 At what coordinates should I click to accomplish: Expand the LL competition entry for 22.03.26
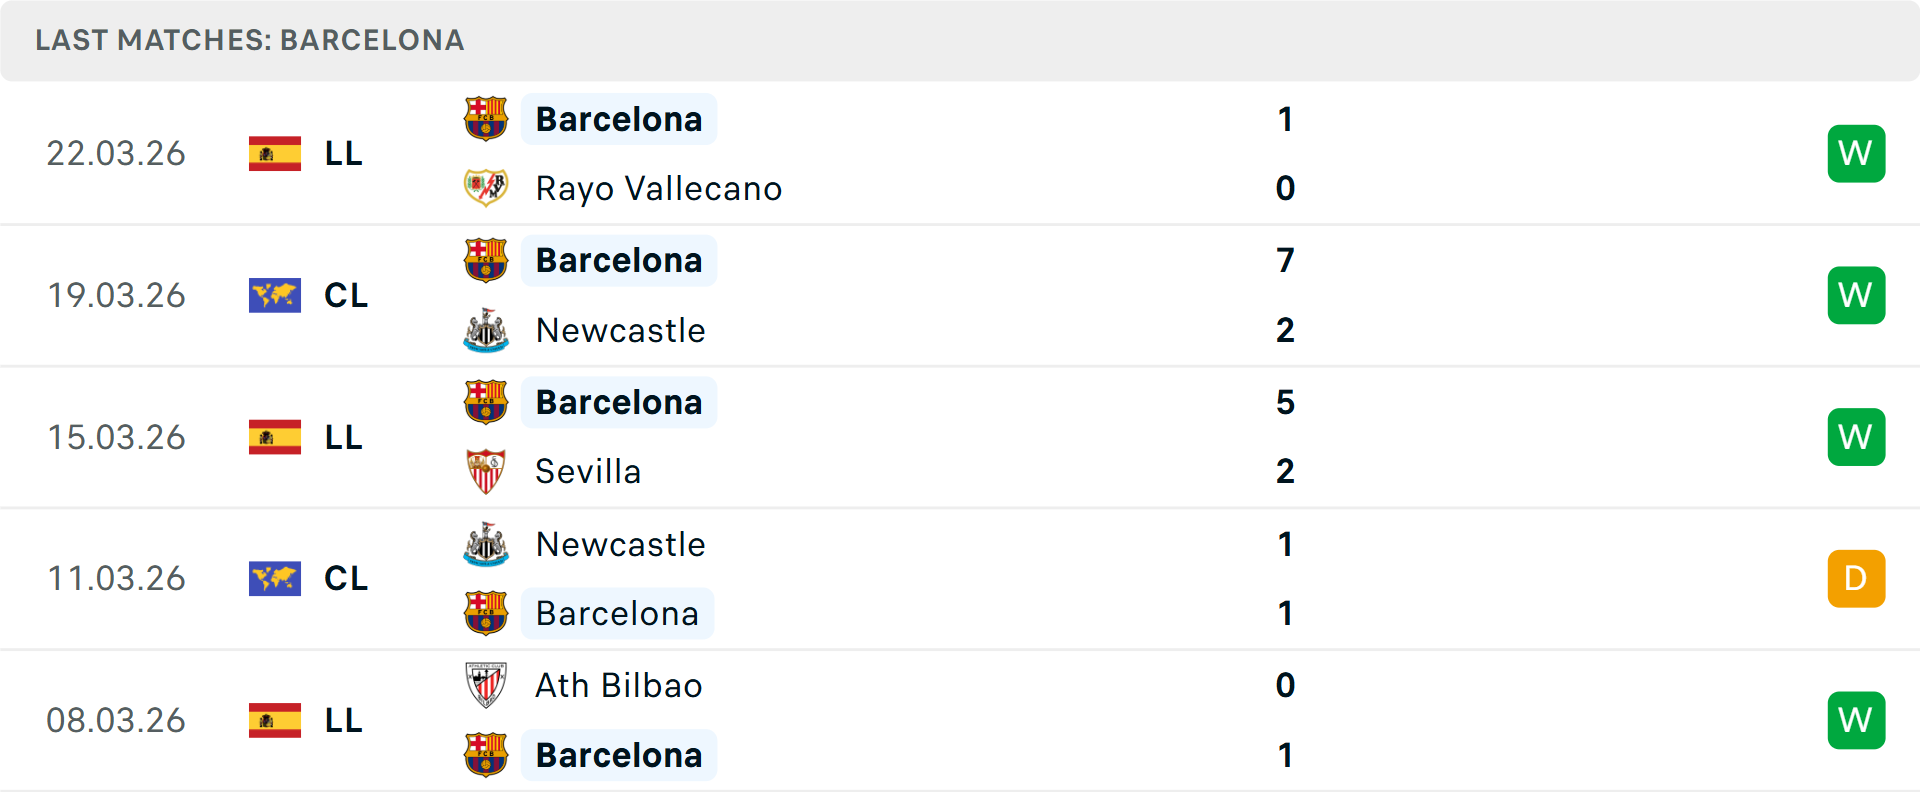[x=345, y=153]
